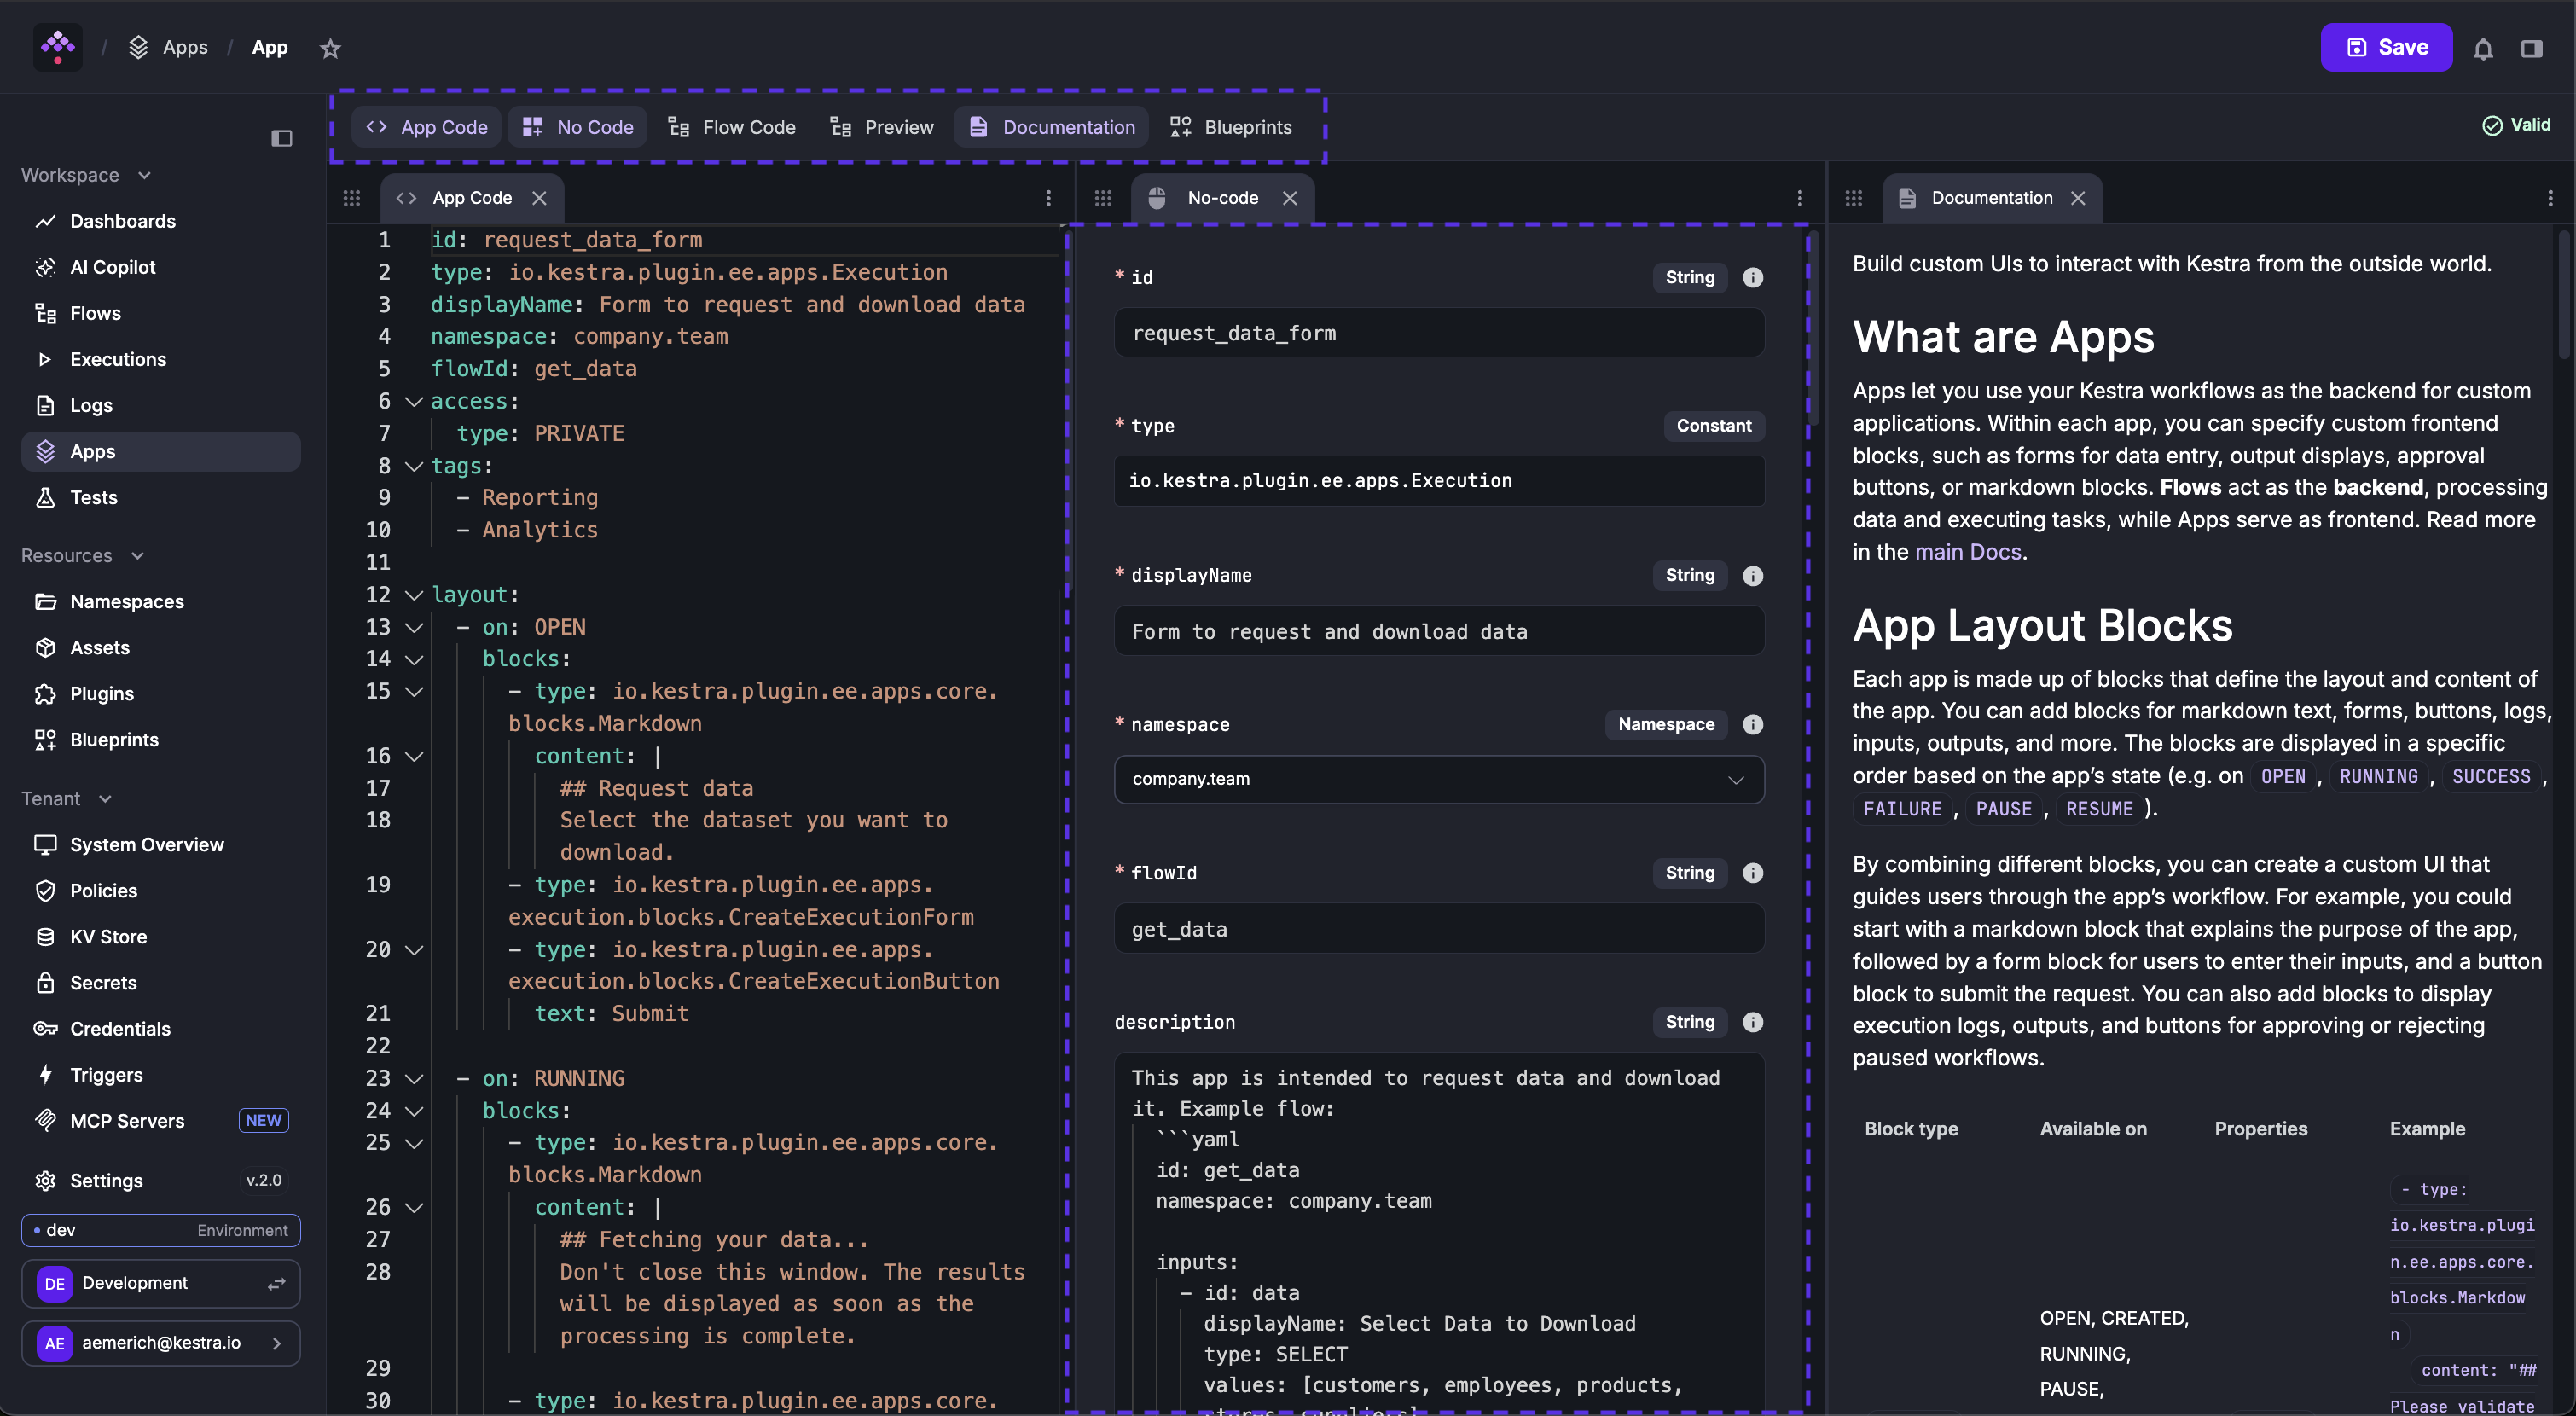
Task: Open KV Store page
Action: 161,936
